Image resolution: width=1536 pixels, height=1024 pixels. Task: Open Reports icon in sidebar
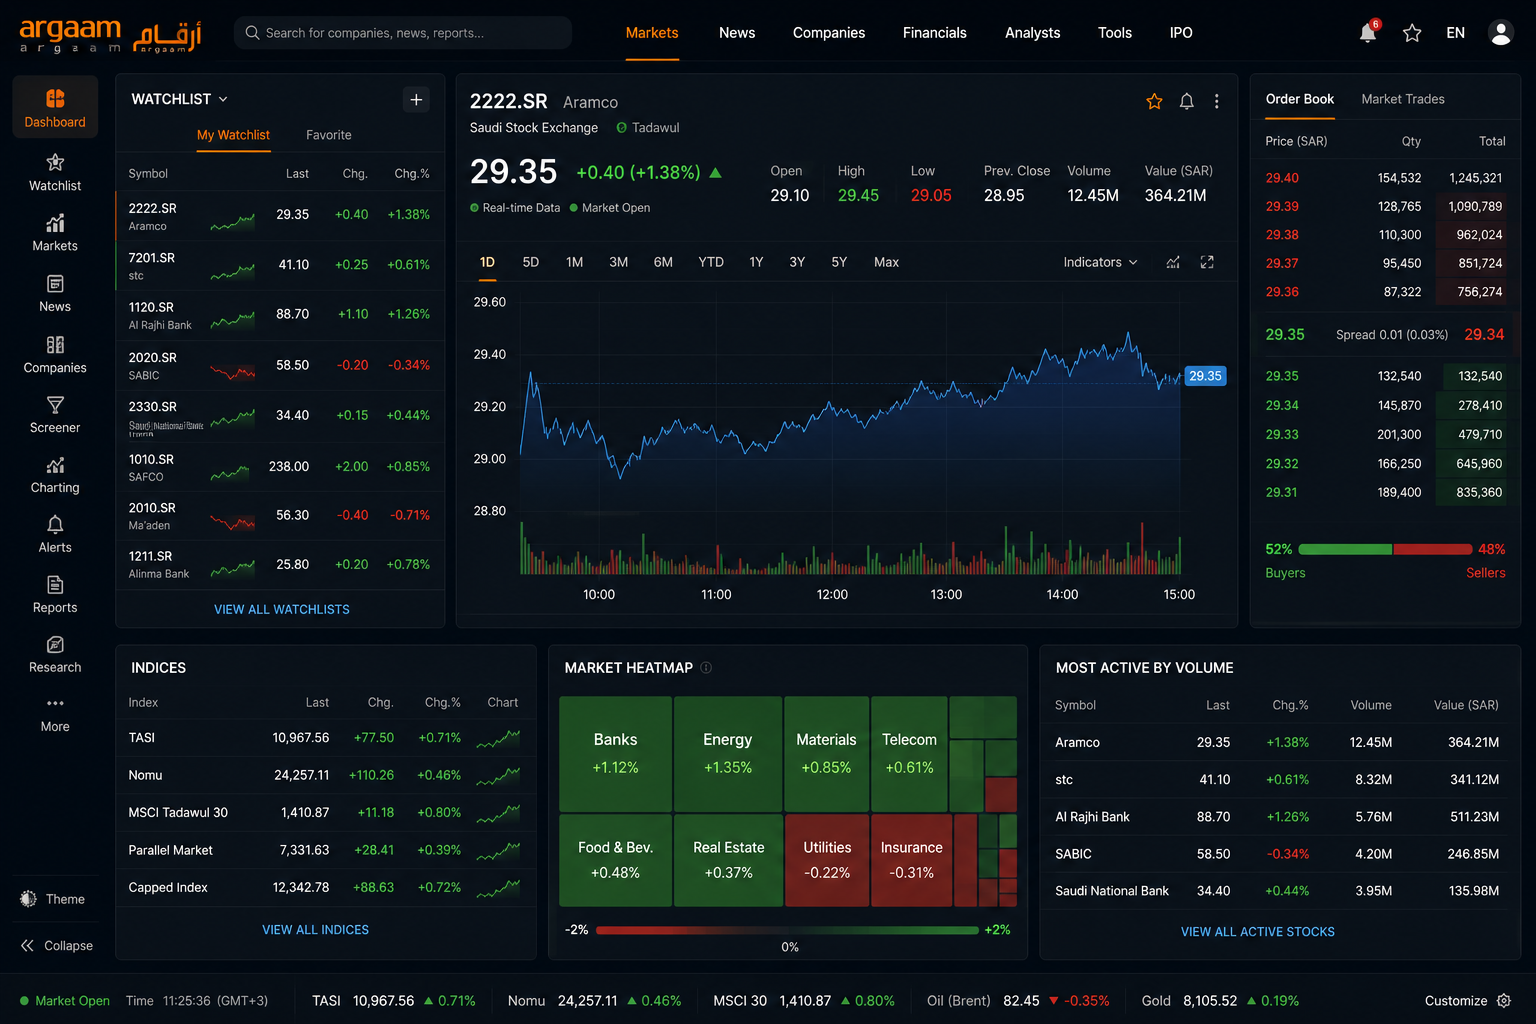[x=55, y=584]
